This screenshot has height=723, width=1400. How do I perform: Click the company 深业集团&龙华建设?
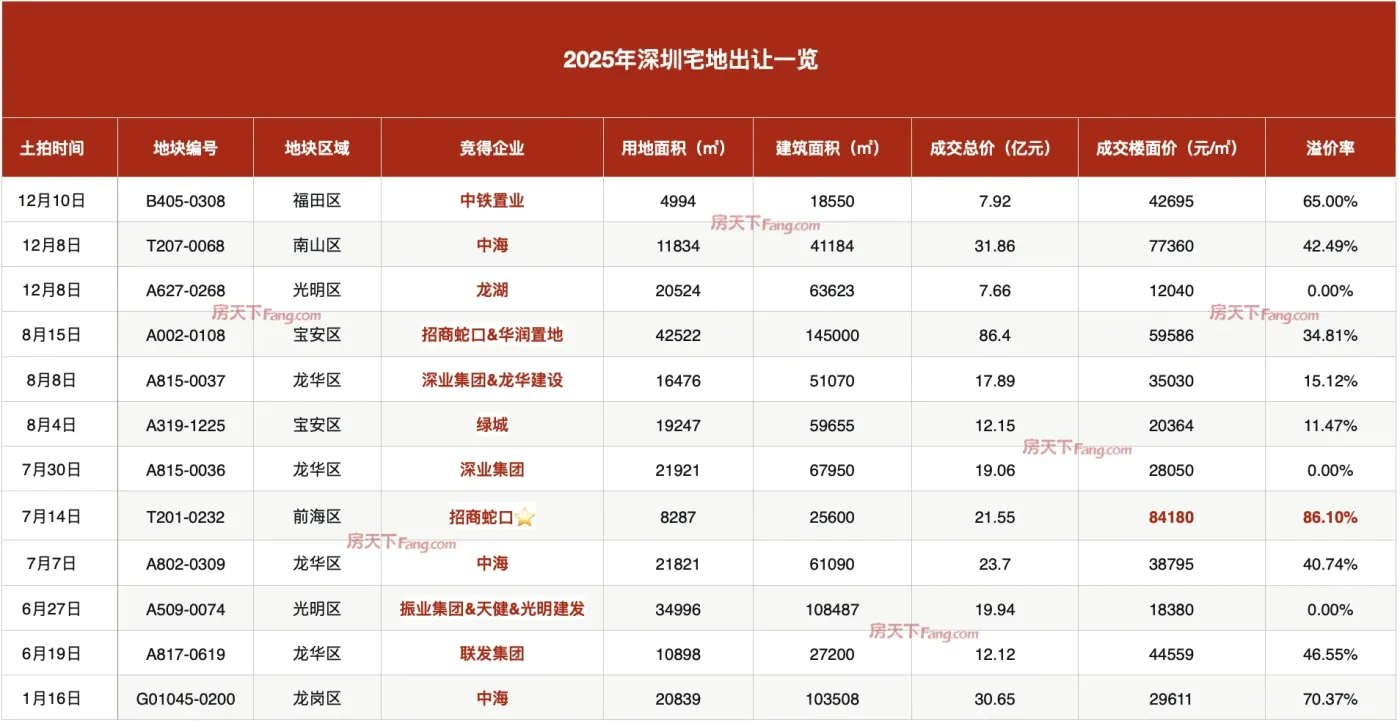click(x=492, y=380)
